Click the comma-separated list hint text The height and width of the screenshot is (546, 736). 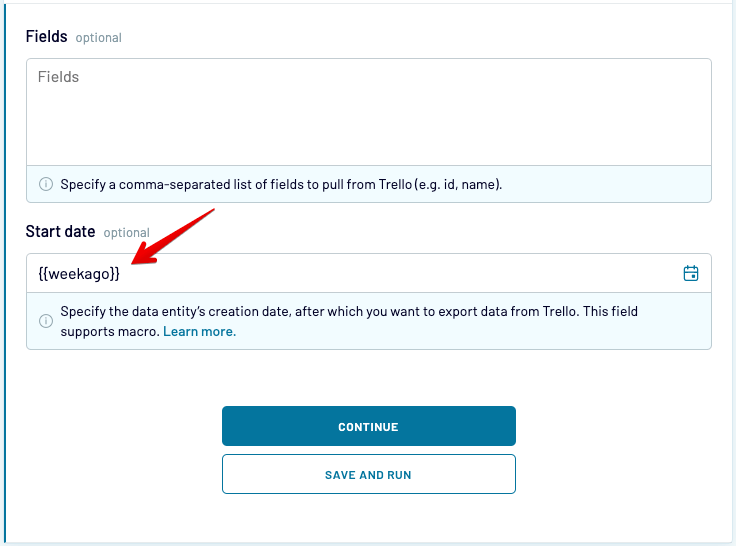(281, 185)
